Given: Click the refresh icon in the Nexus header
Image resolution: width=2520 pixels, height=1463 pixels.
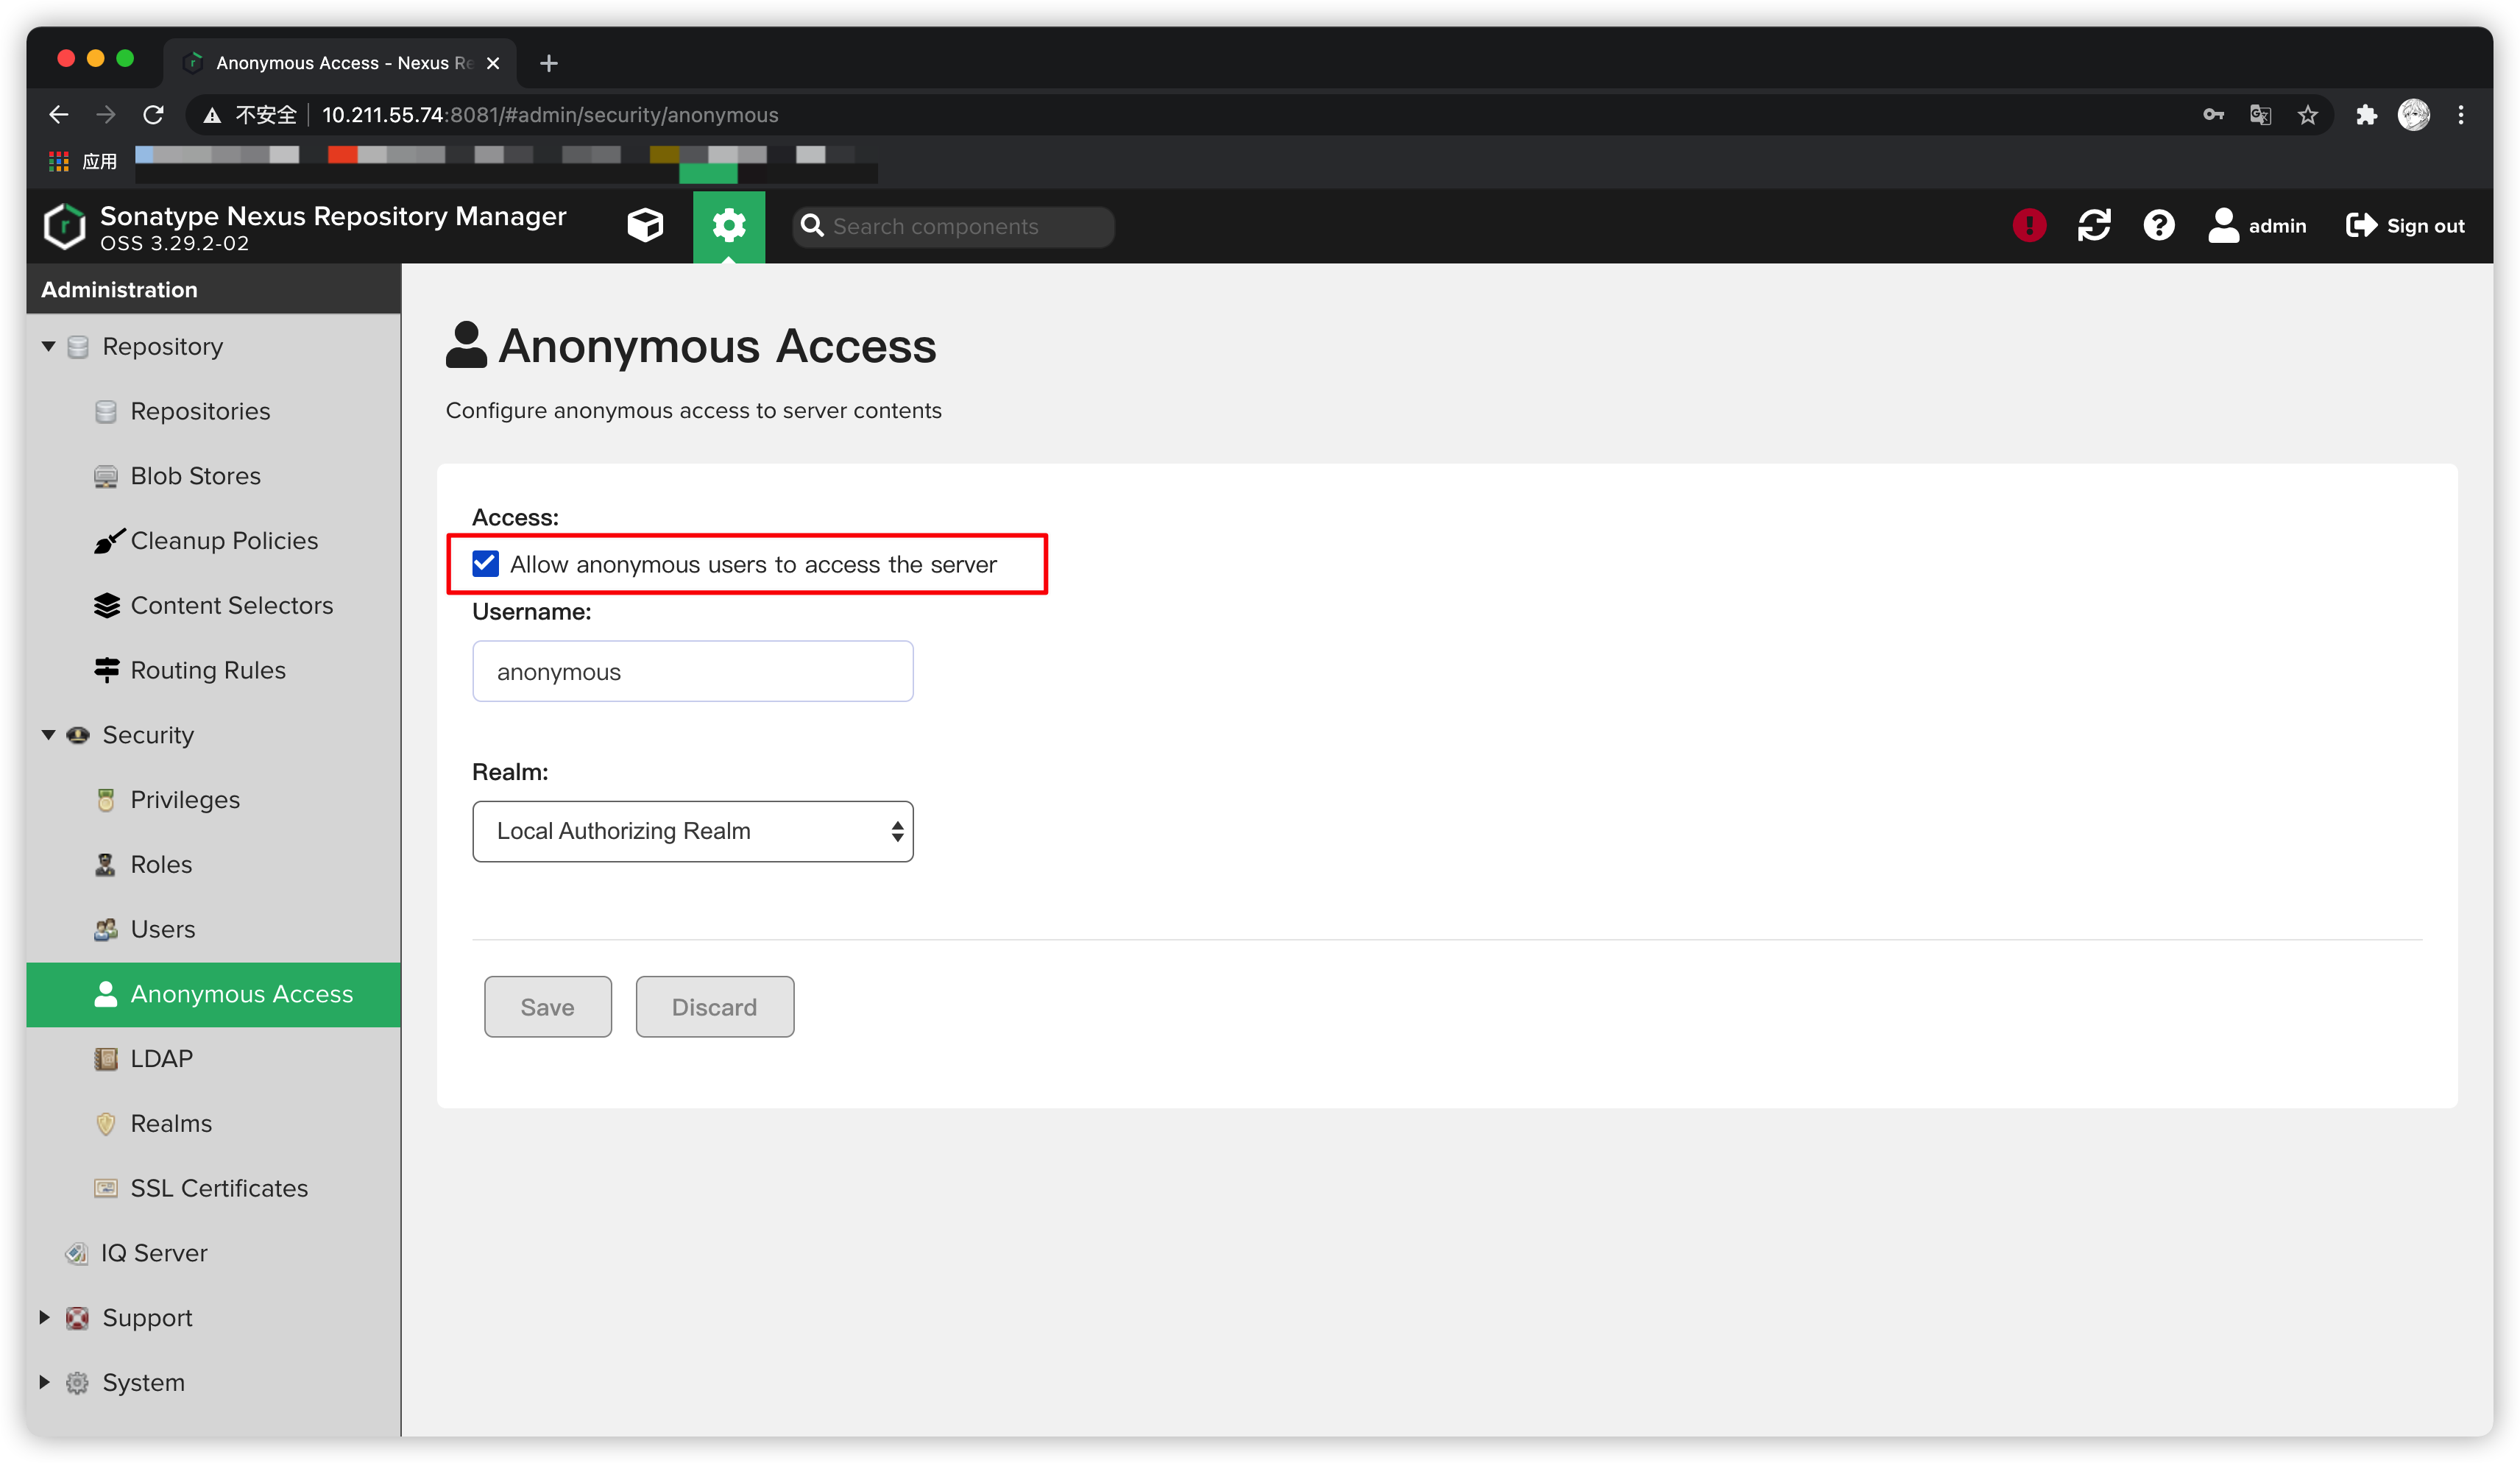Looking at the screenshot, I should (2094, 226).
